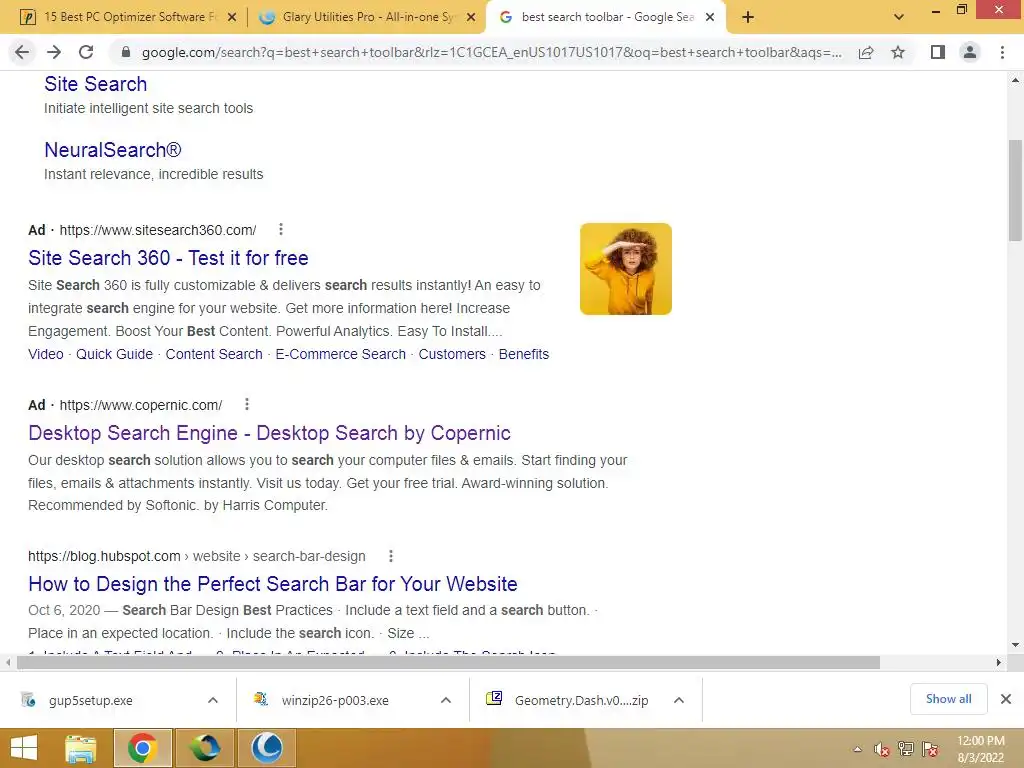Open File Explorer from taskbar
The width and height of the screenshot is (1024, 768).
(x=81, y=748)
